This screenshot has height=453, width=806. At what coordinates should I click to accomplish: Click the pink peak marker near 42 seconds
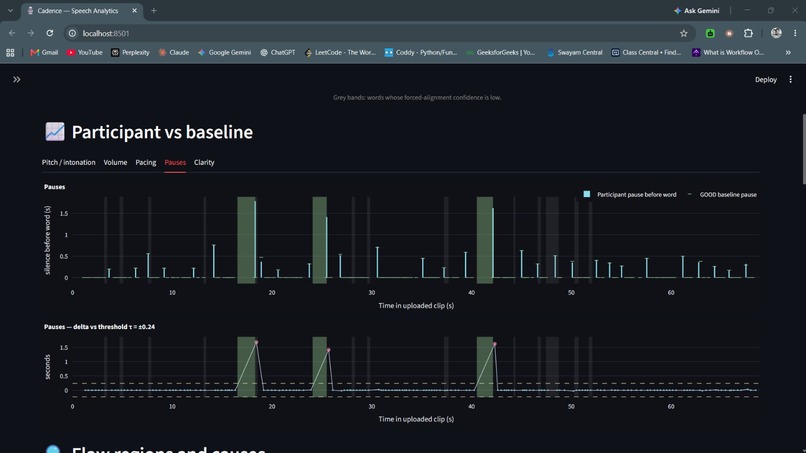pyautogui.click(x=494, y=344)
